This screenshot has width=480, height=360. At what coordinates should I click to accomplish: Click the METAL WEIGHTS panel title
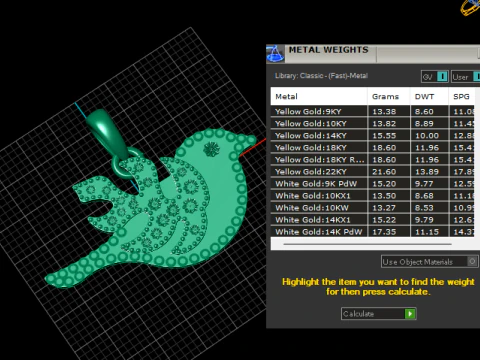click(328, 50)
